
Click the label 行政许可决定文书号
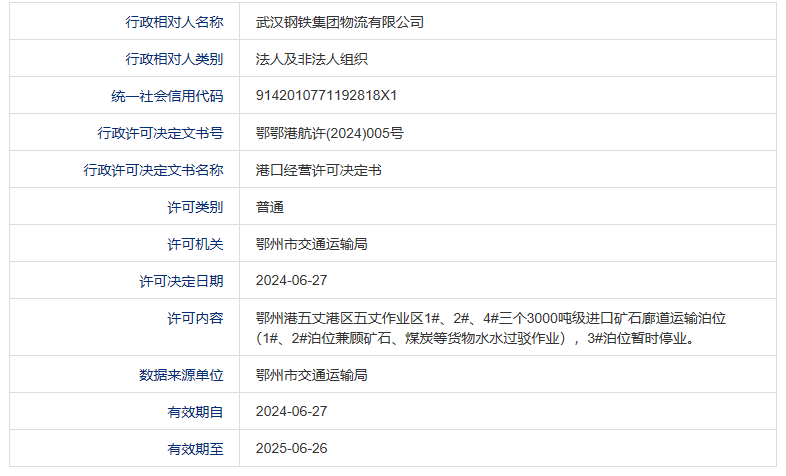(160, 133)
